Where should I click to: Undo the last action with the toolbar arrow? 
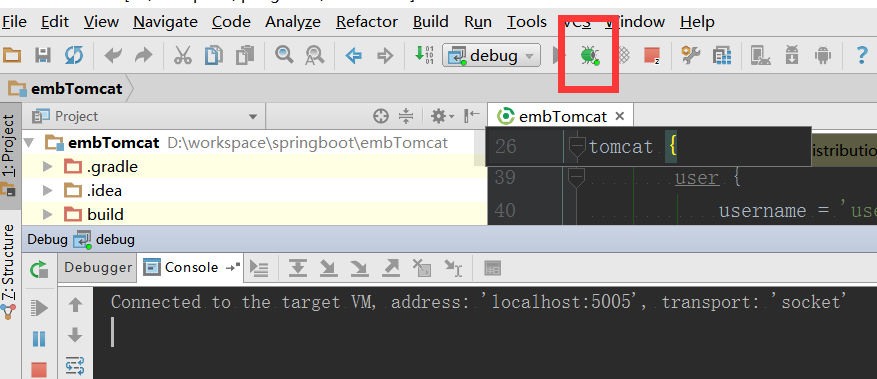[114, 55]
